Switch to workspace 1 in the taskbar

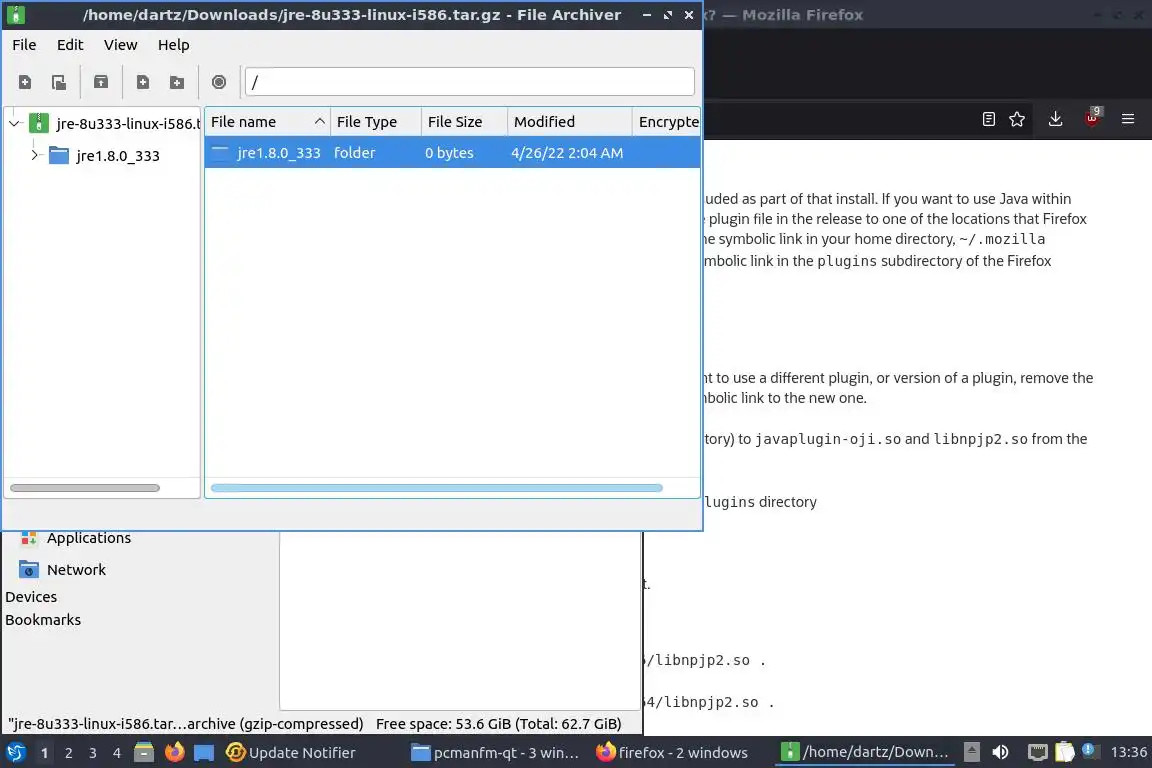[45, 753]
